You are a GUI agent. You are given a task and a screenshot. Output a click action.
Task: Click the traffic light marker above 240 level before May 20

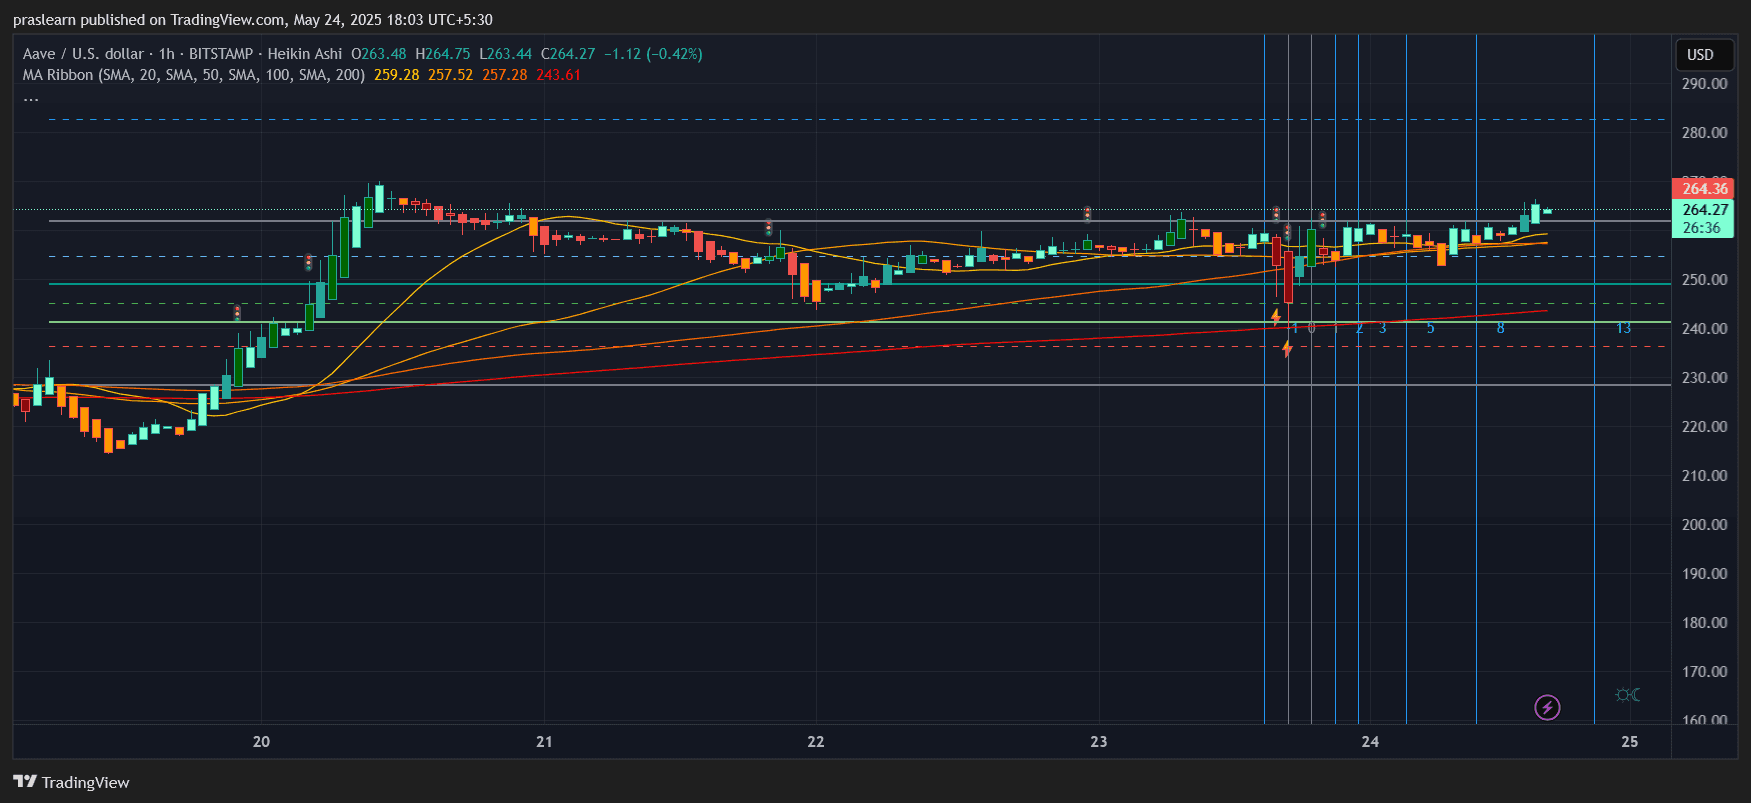237,313
